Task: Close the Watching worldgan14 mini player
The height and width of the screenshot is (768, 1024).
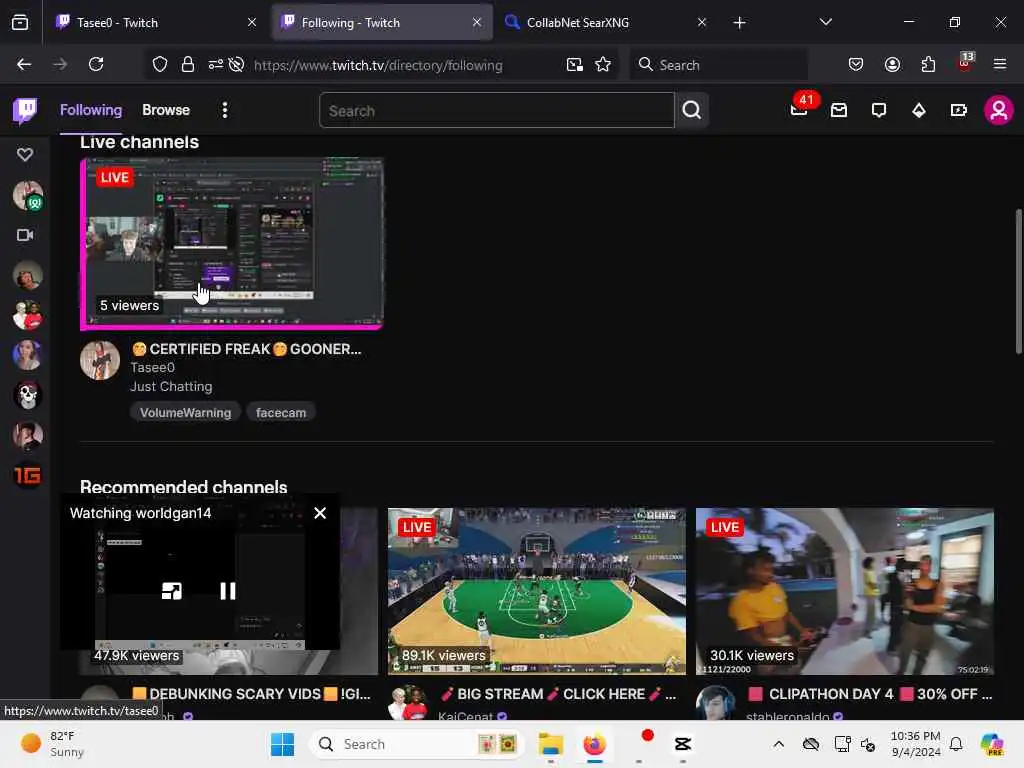Action: pyautogui.click(x=320, y=513)
